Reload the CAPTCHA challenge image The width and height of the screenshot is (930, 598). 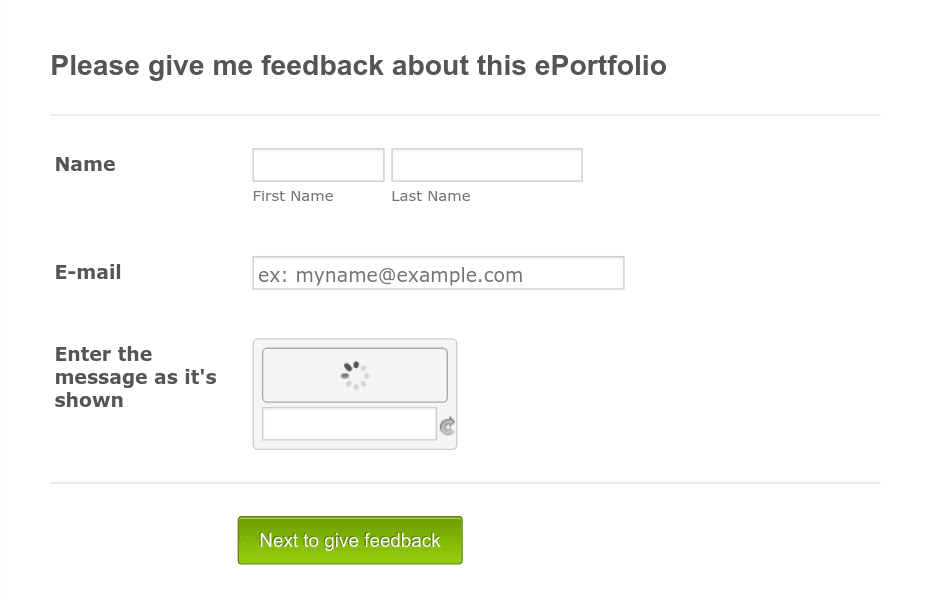tap(447, 426)
